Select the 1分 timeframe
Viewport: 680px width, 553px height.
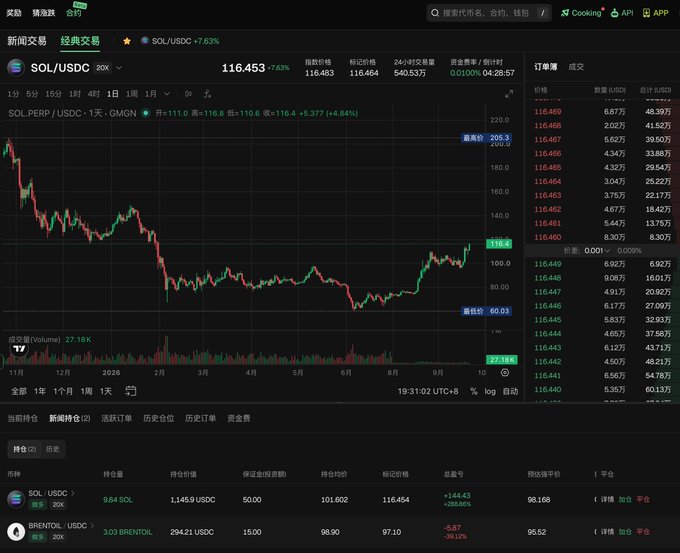(13, 94)
